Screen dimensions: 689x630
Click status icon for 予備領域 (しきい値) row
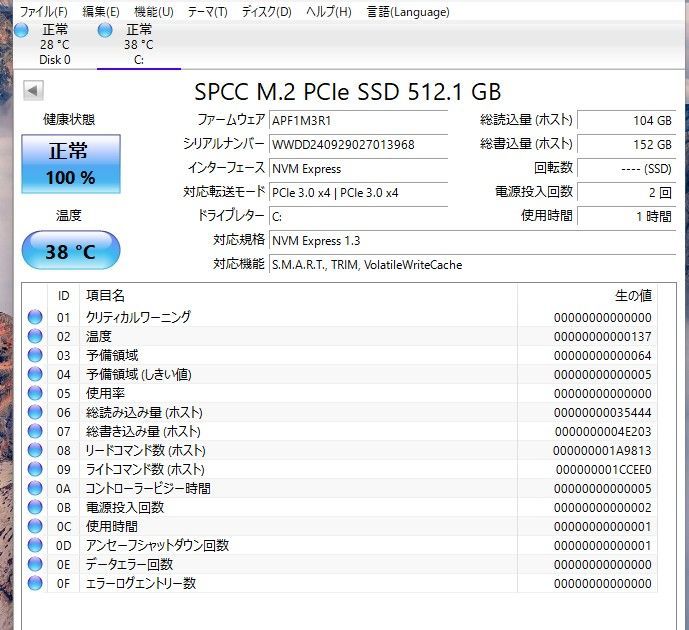(35, 374)
